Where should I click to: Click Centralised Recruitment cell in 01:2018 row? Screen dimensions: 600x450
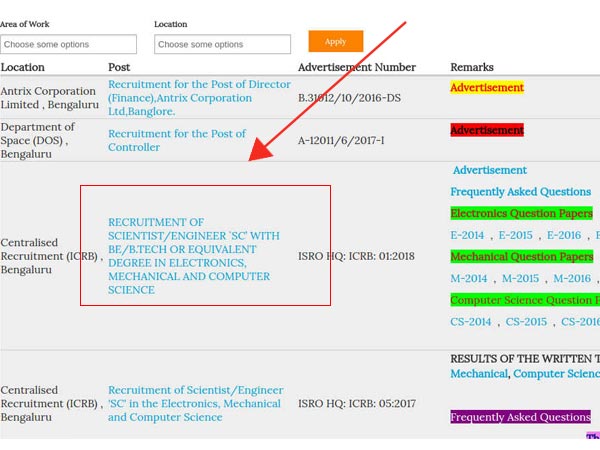tap(52, 256)
